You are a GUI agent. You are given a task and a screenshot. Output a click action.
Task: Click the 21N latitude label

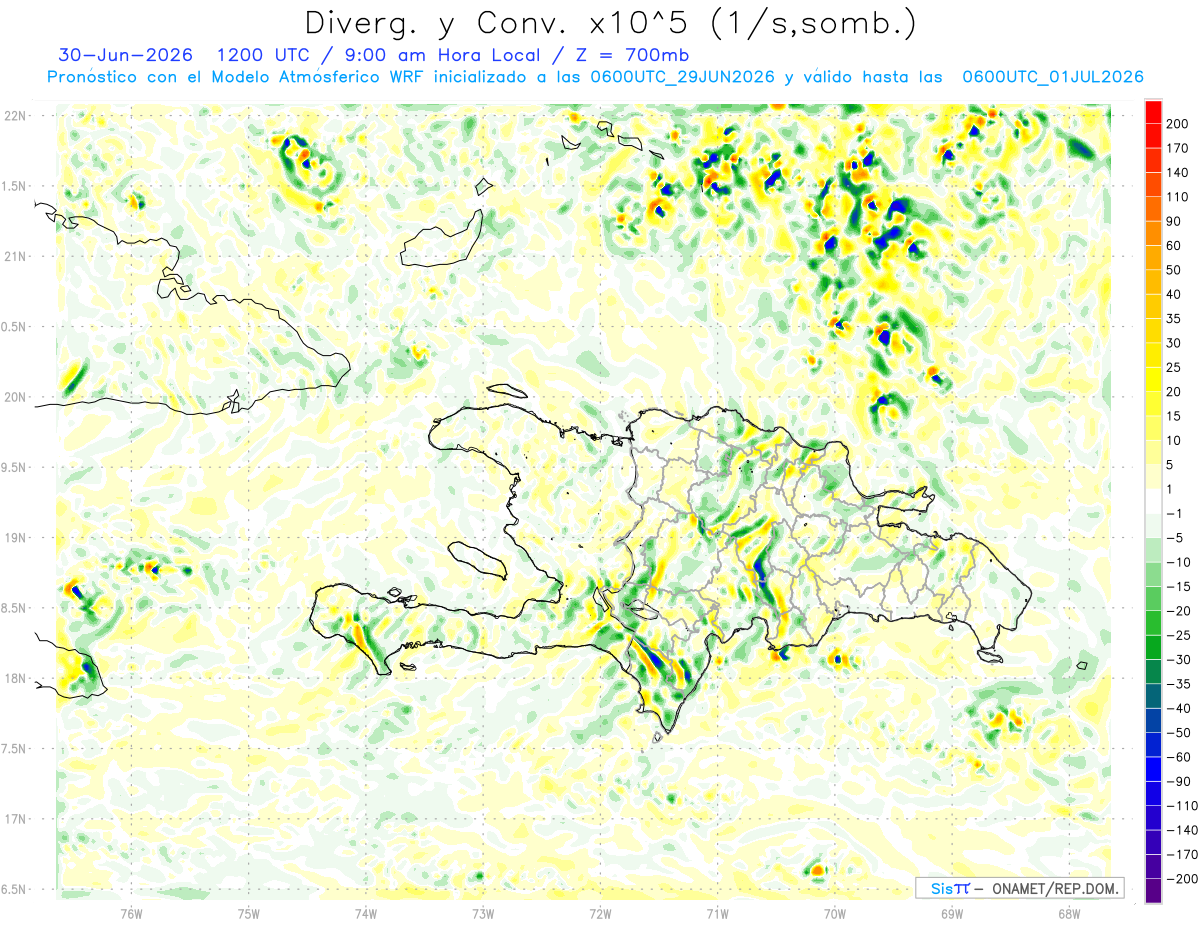click(x=15, y=256)
